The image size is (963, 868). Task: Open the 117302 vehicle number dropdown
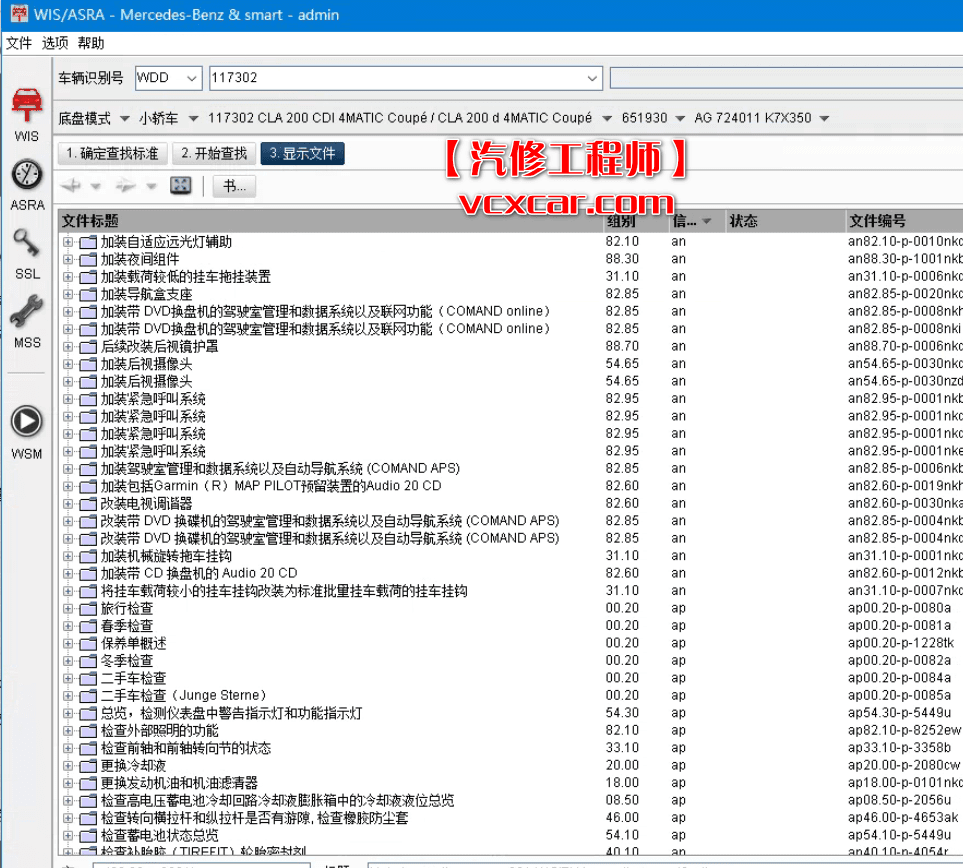tap(594, 77)
